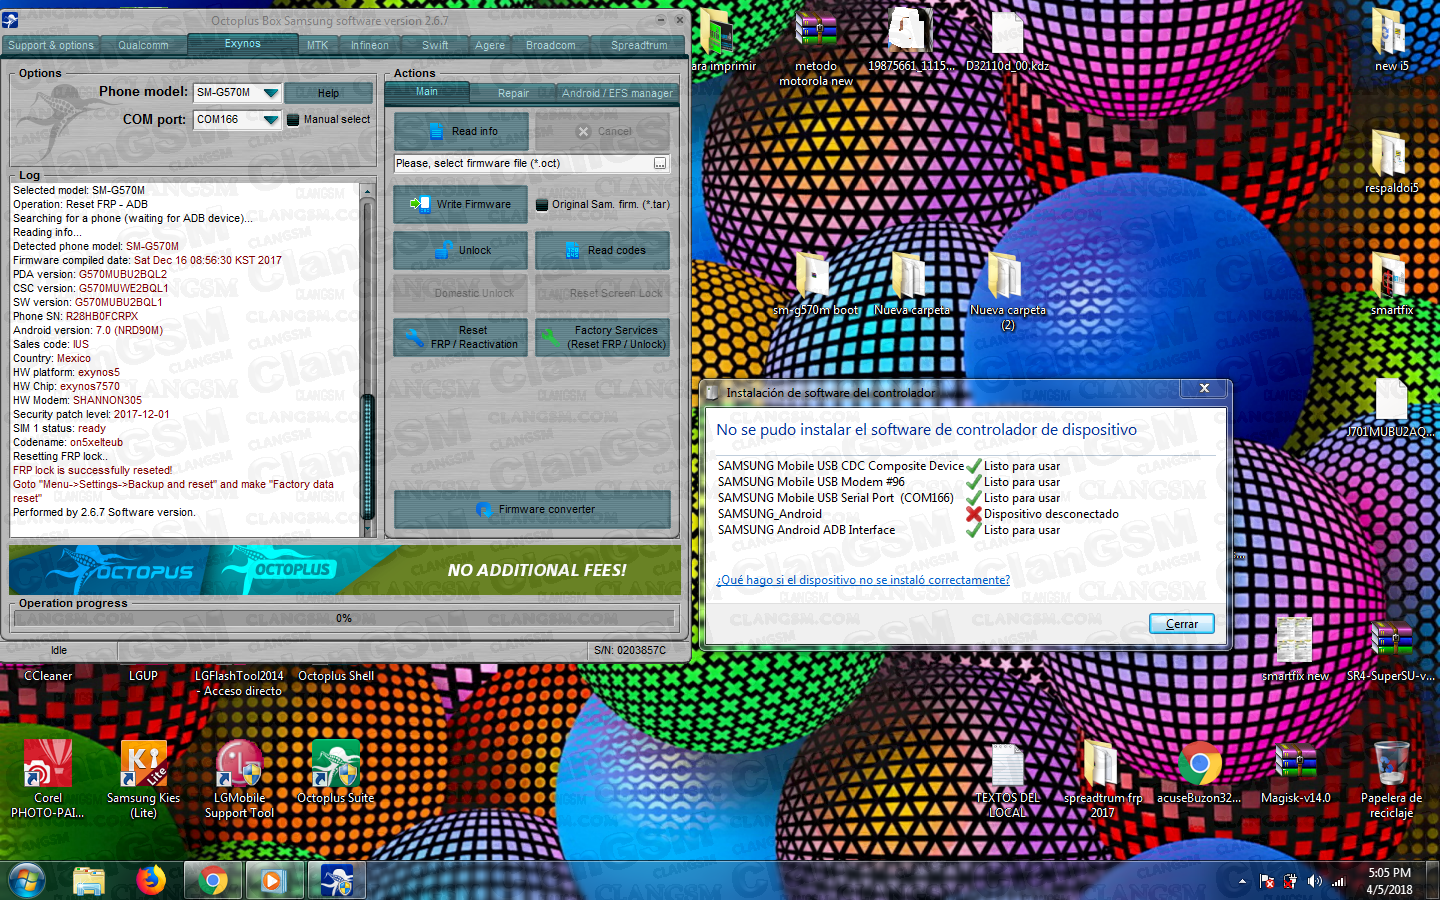Show hidden tray icons arrow
The image size is (1440, 900).
coord(1242,881)
